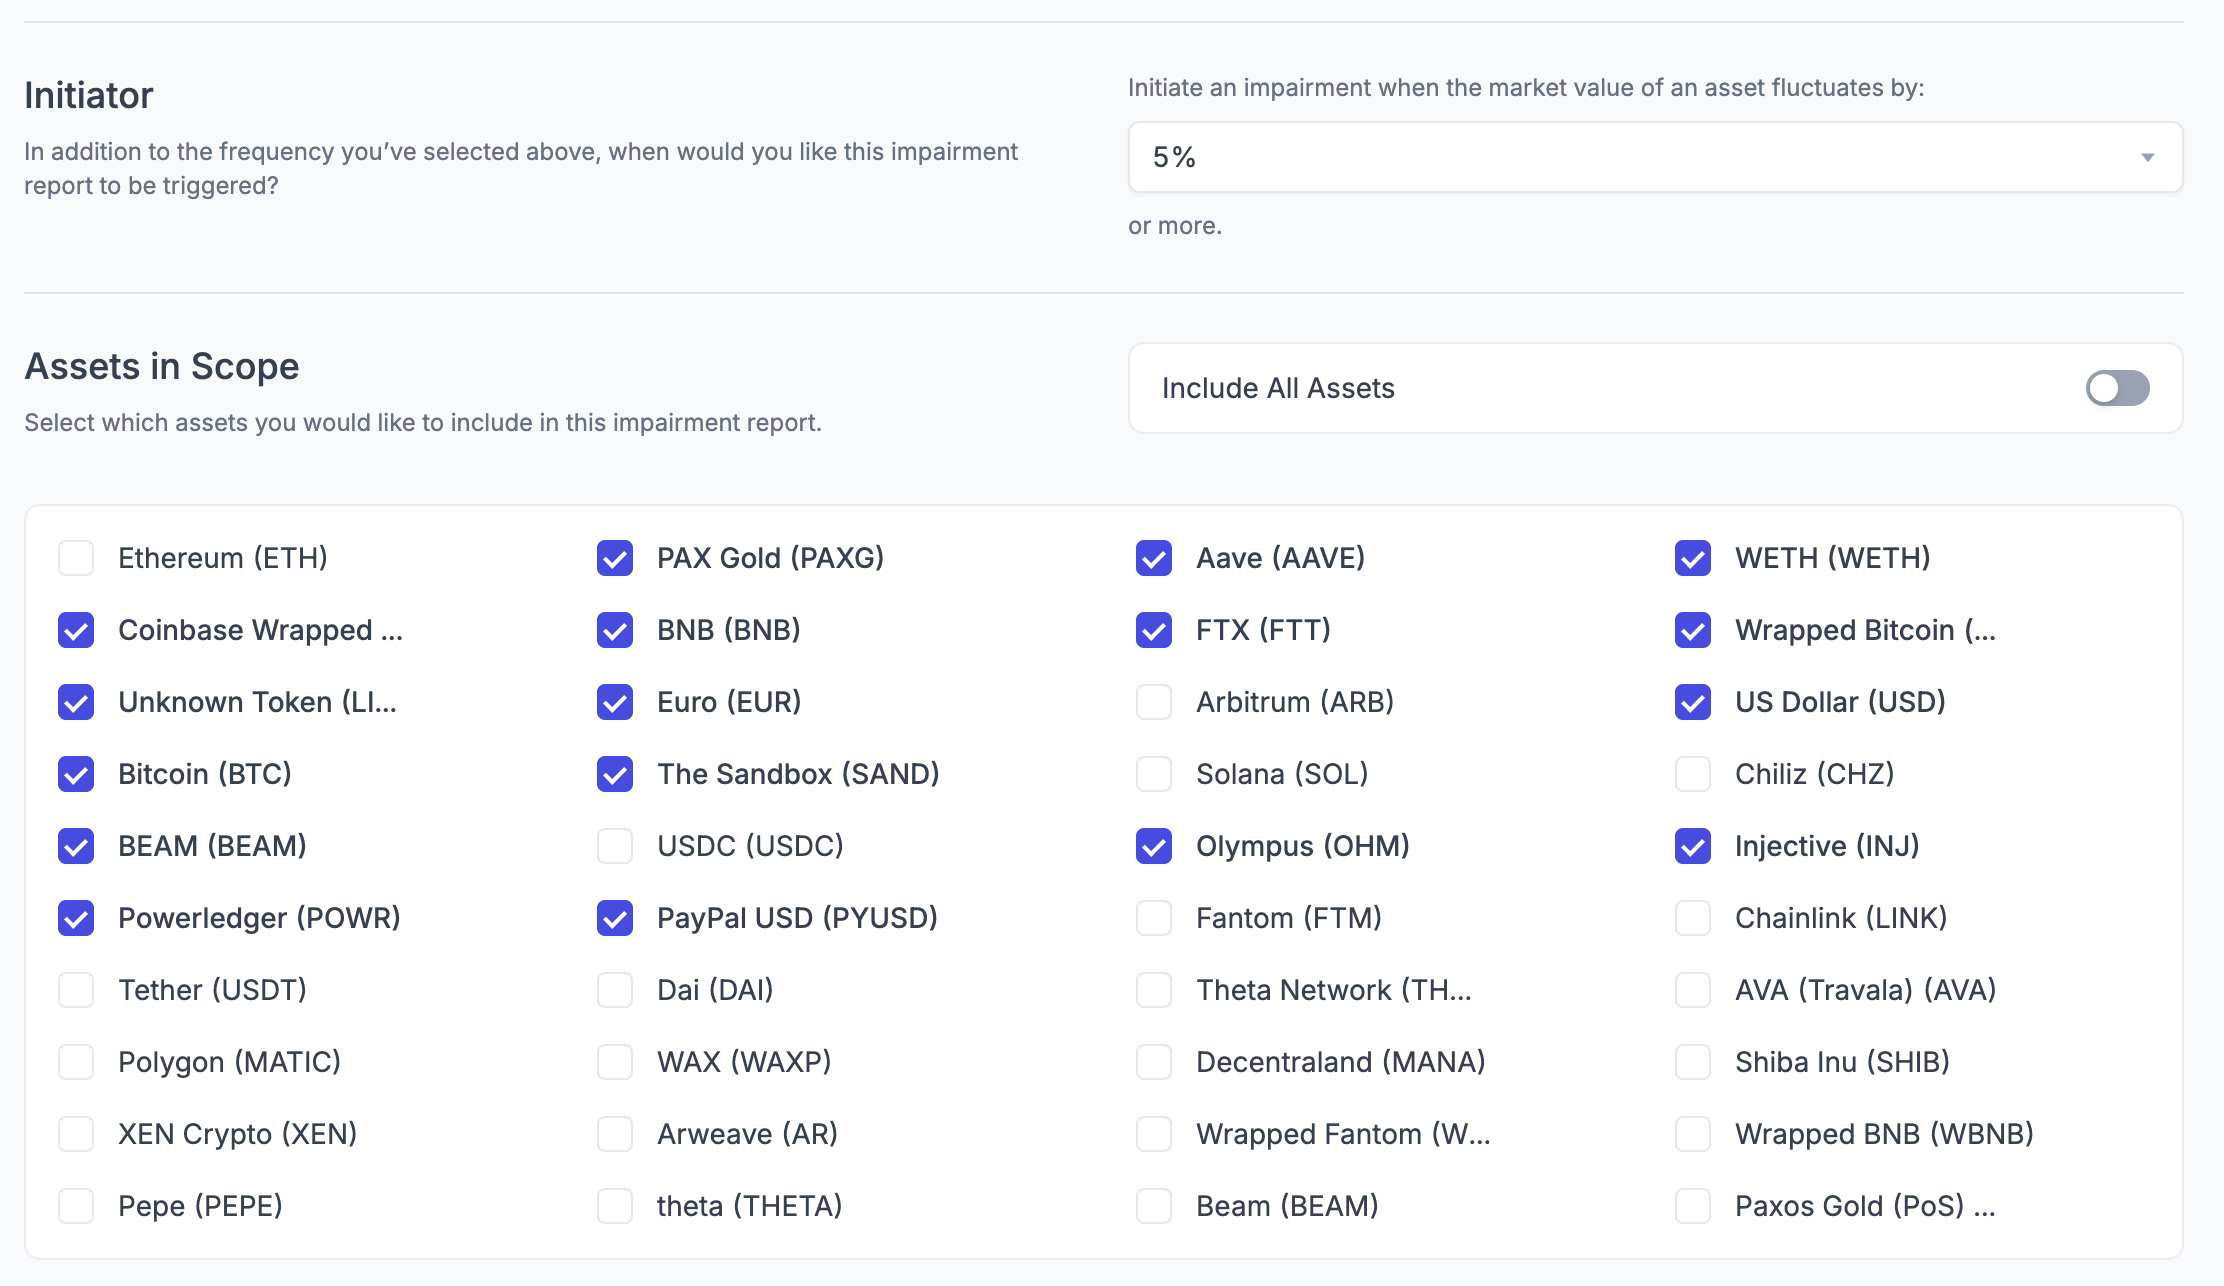
Task: Enable the Include All Assets toggle
Action: tap(2116, 388)
